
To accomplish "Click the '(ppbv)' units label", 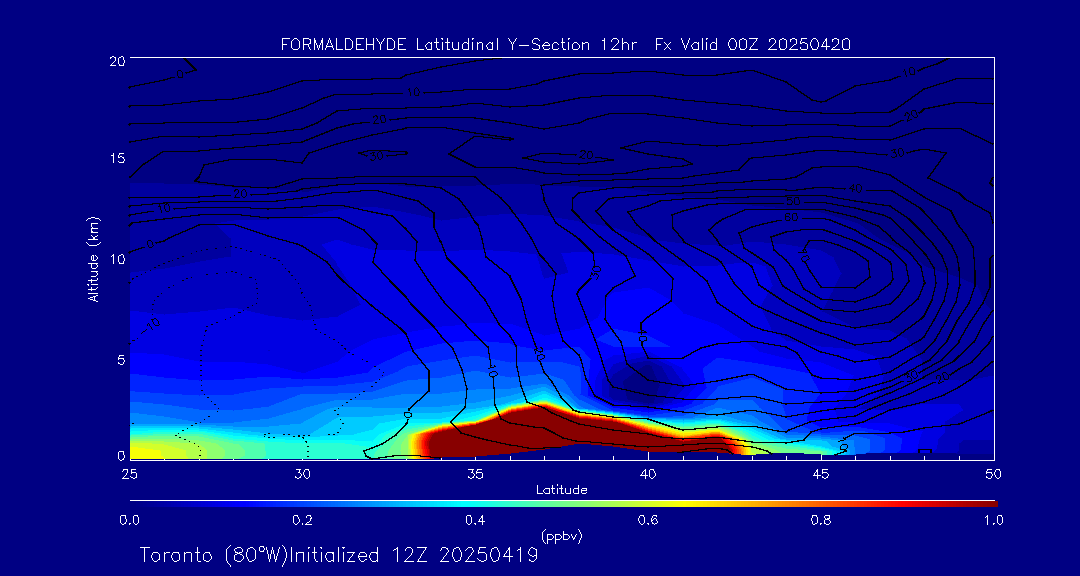I will tap(562, 535).
